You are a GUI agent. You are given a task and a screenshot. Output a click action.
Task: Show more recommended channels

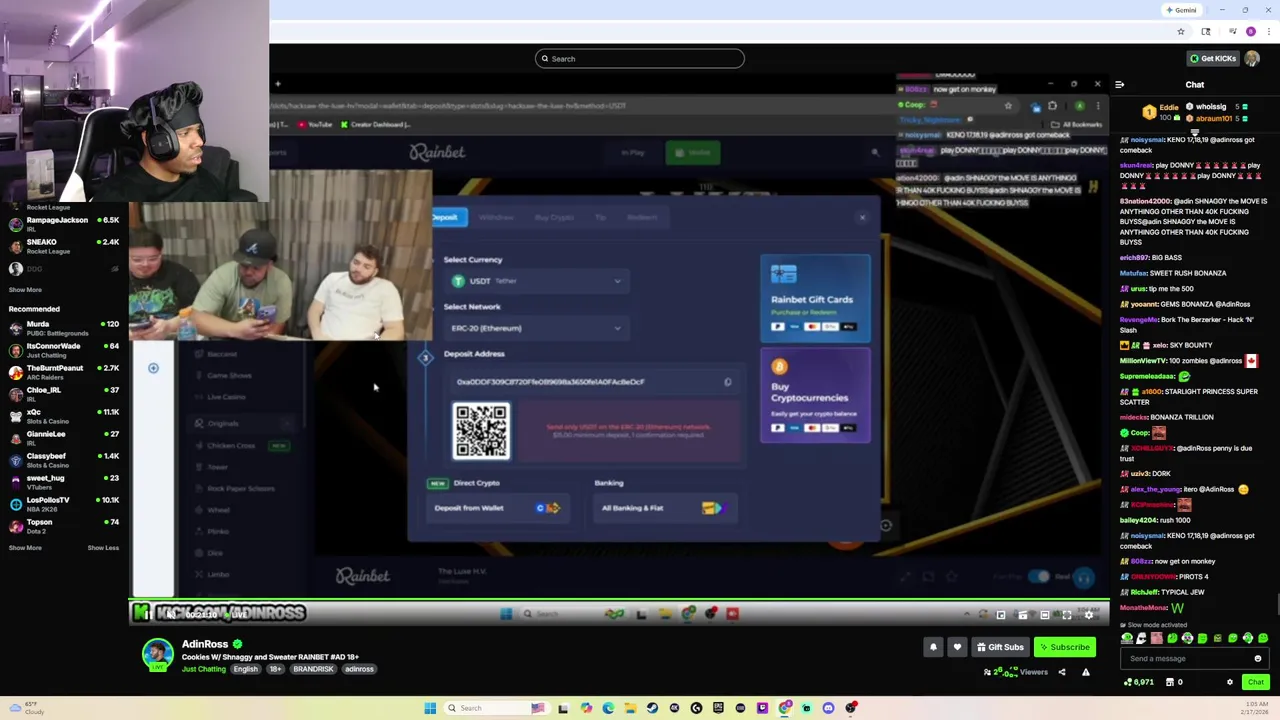pyautogui.click(x=25, y=548)
